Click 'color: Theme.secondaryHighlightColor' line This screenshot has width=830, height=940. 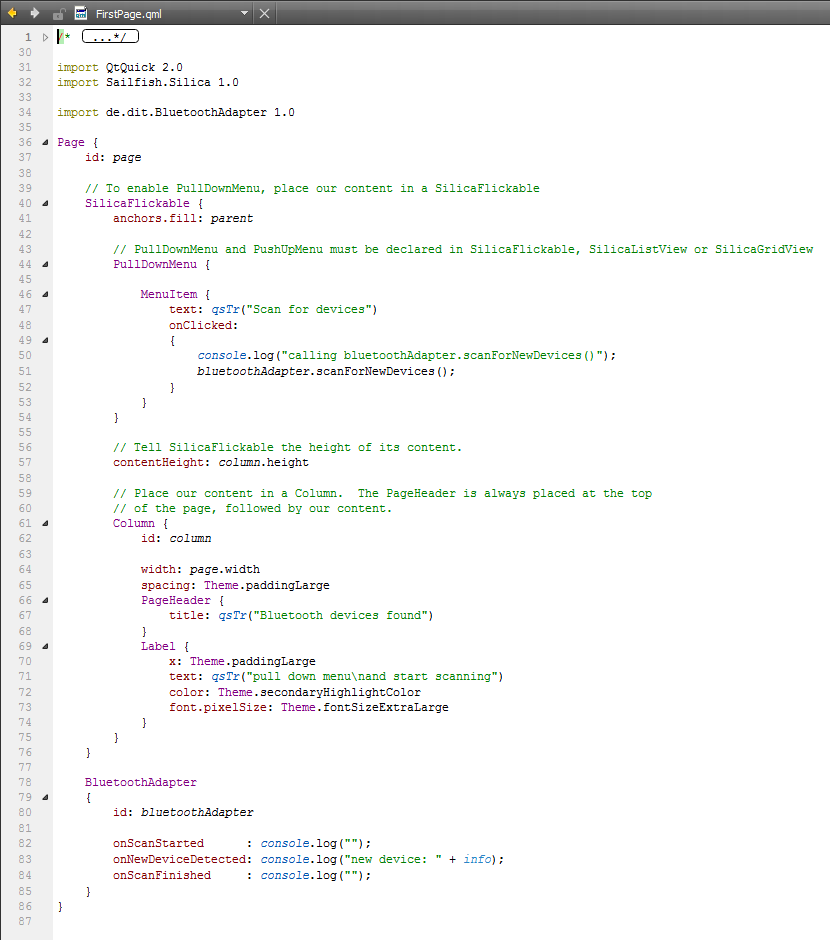click(x=295, y=692)
